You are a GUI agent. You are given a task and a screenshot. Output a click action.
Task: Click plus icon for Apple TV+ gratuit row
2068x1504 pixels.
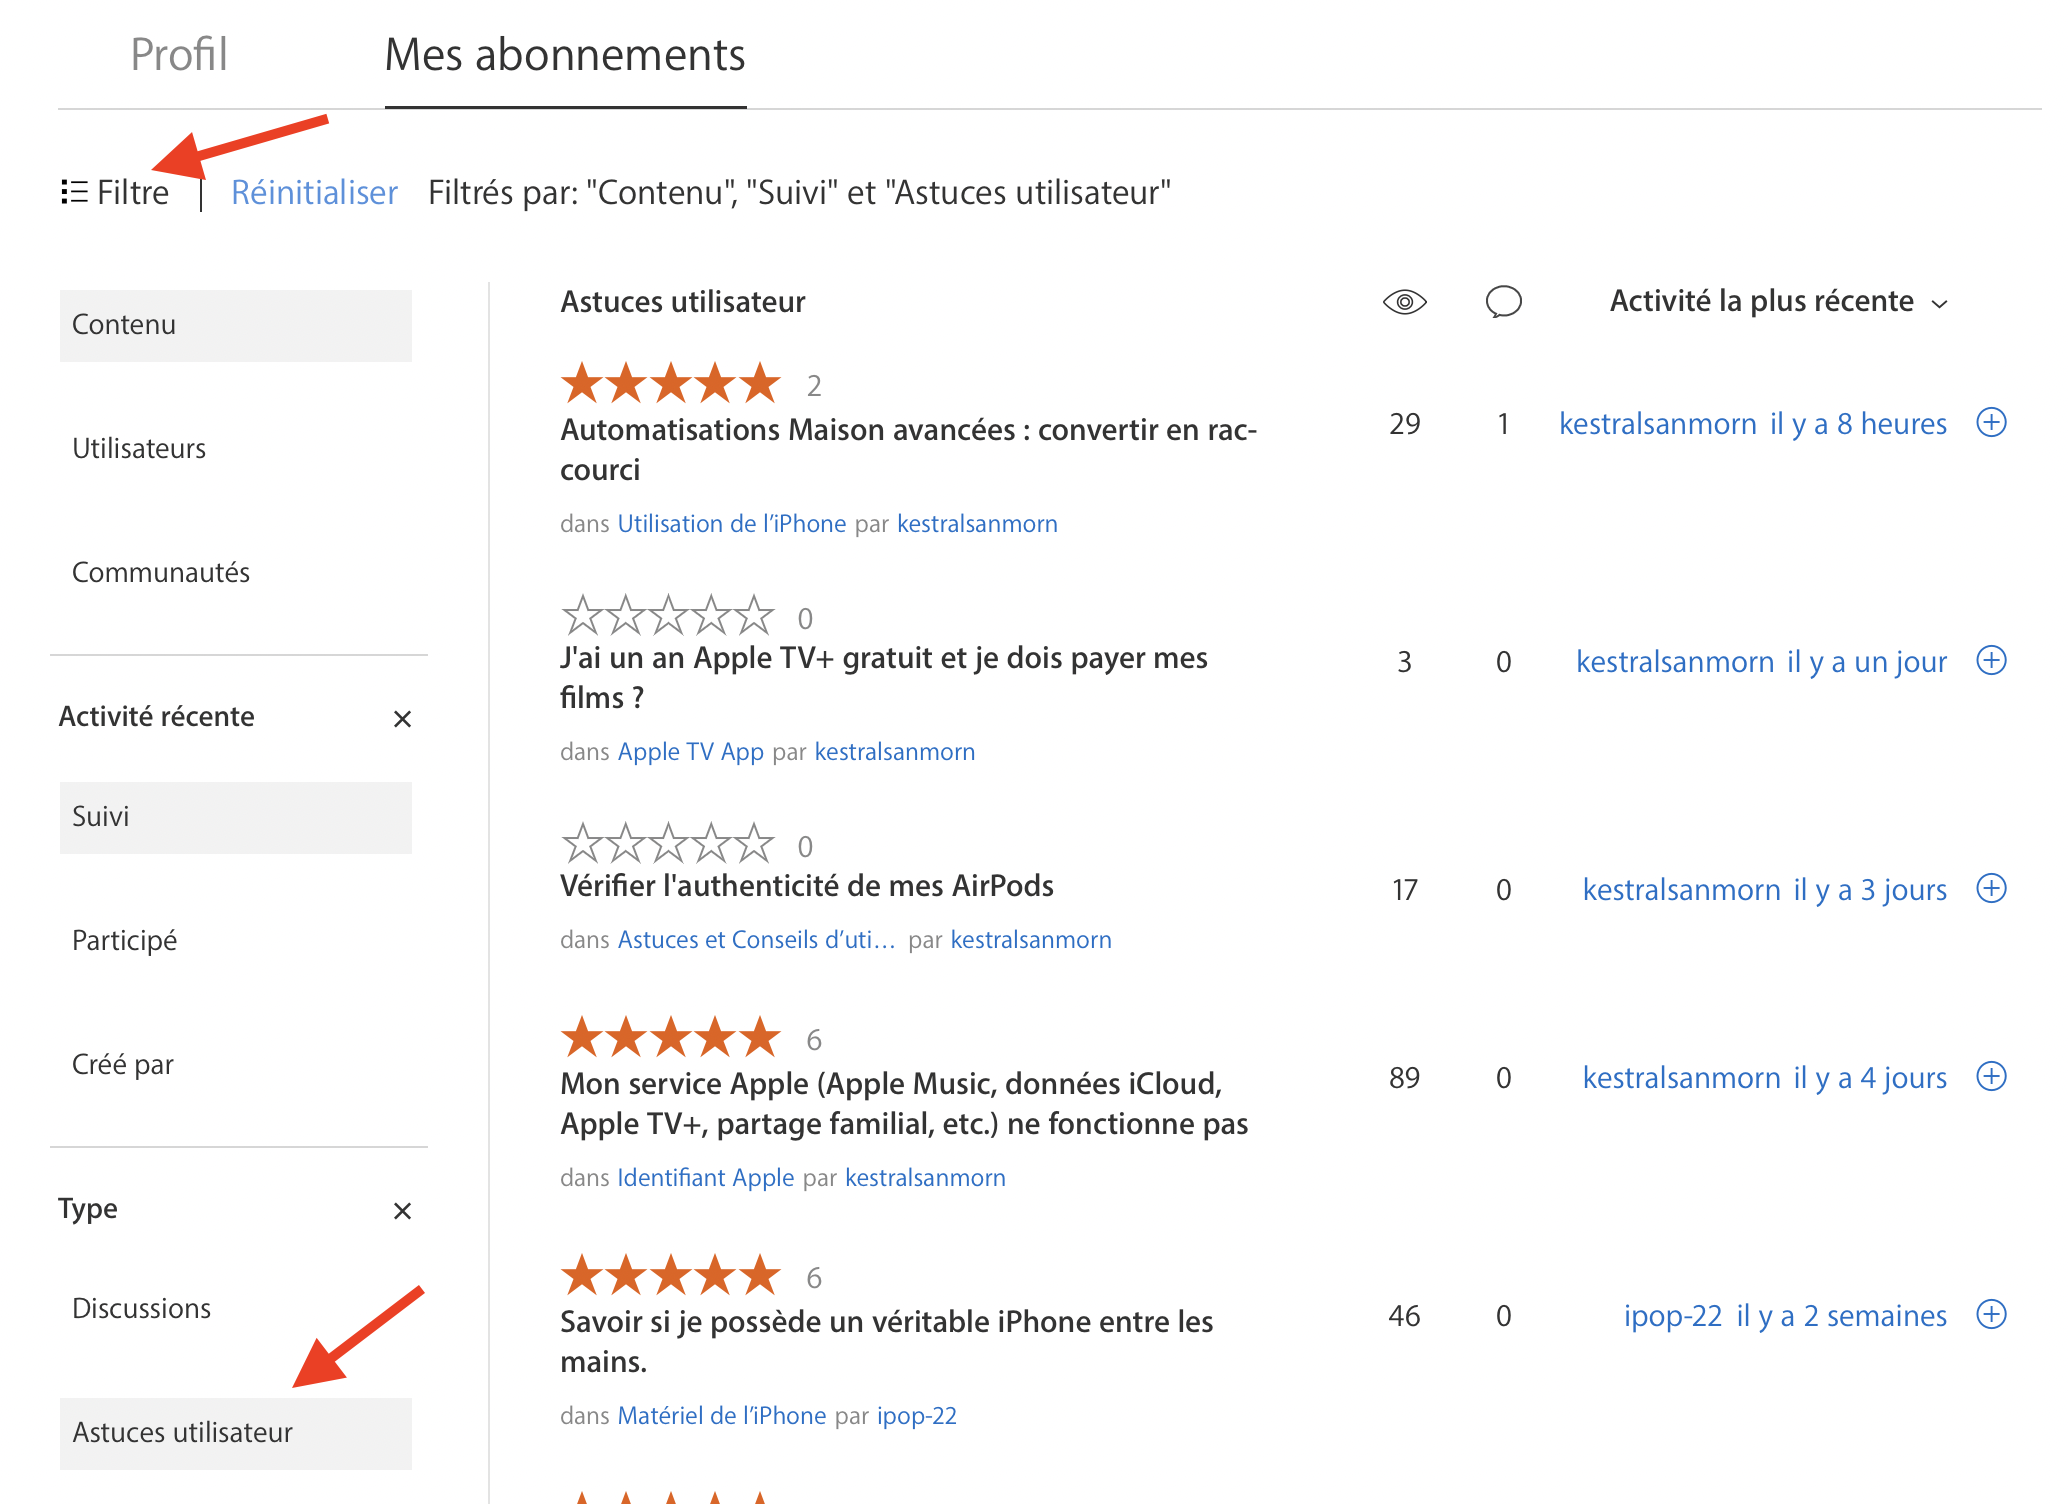point(1991,661)
